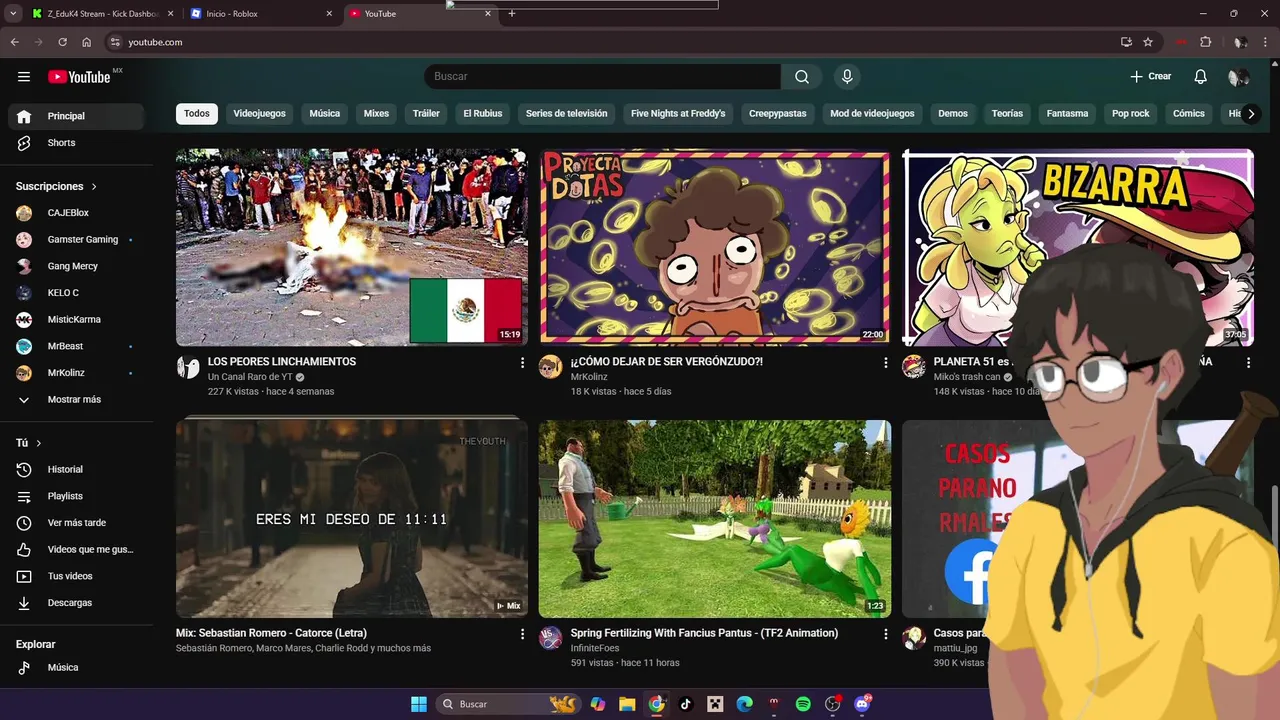Expand the Suscripciones section
The width and height of the screenshot is (1280, 720).
[57, 187]
